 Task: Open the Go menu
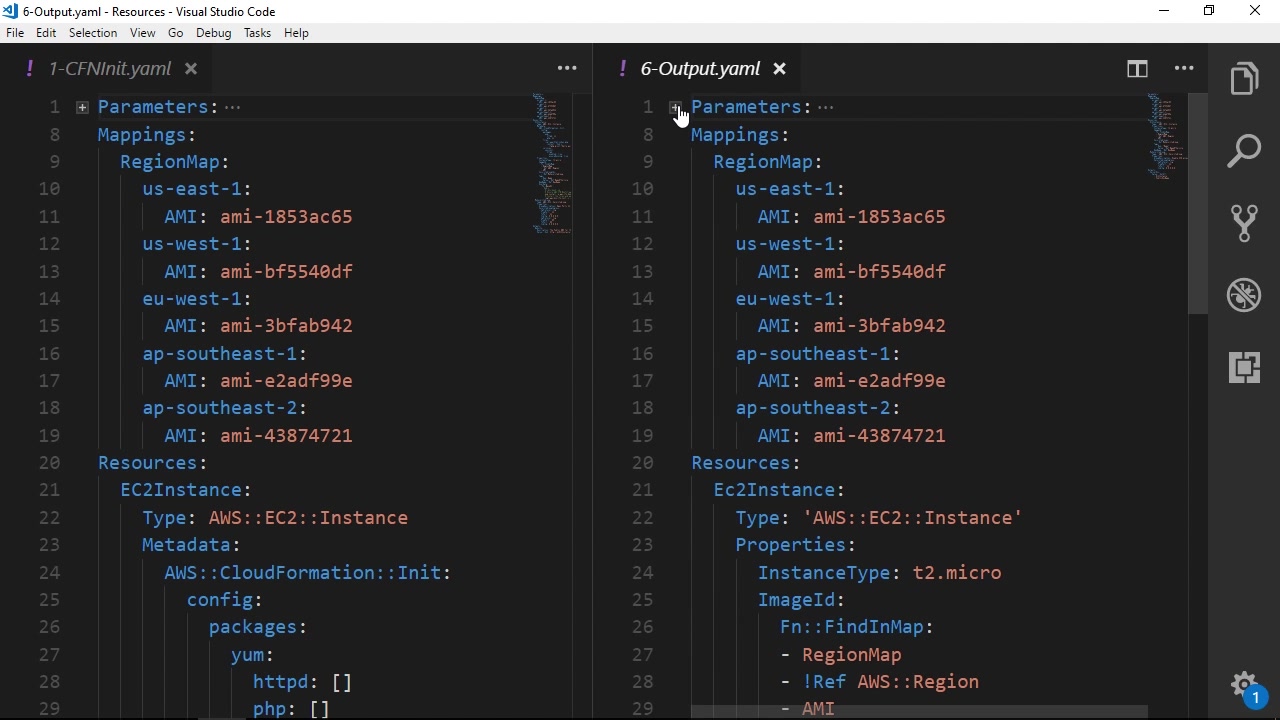176,33
